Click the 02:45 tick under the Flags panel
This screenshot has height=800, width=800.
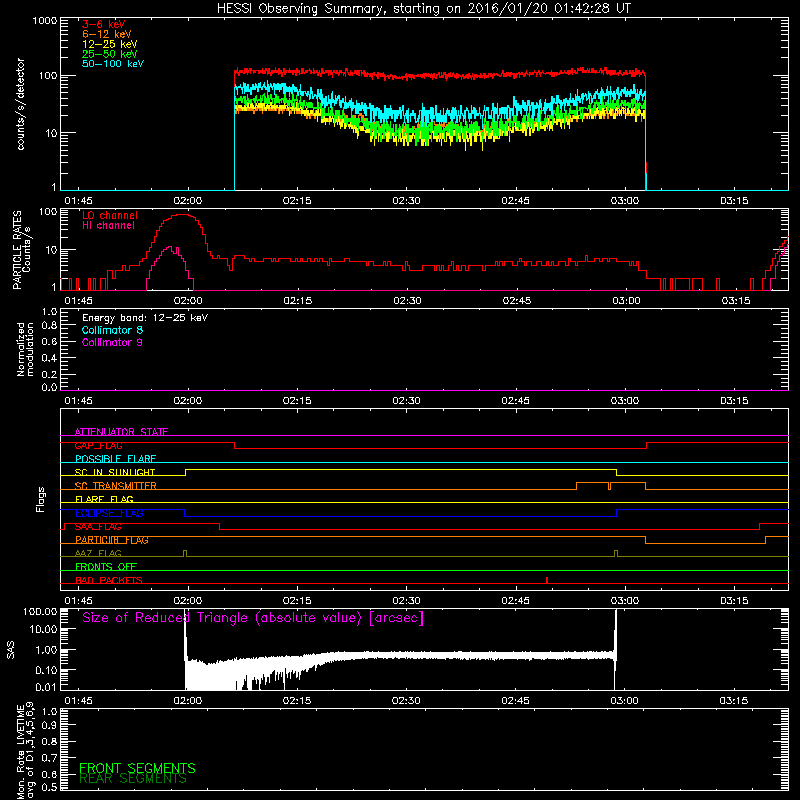(x=516, y=601)
